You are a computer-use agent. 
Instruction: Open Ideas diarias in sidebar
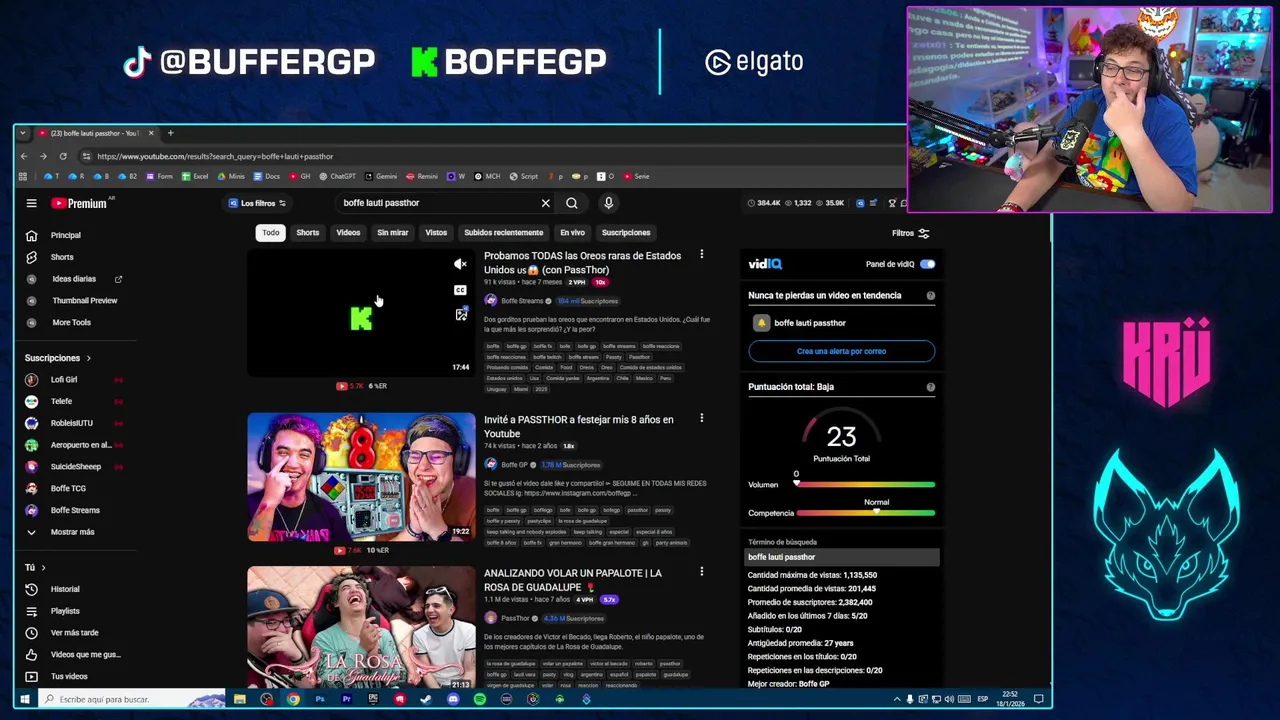pos(75,279)
